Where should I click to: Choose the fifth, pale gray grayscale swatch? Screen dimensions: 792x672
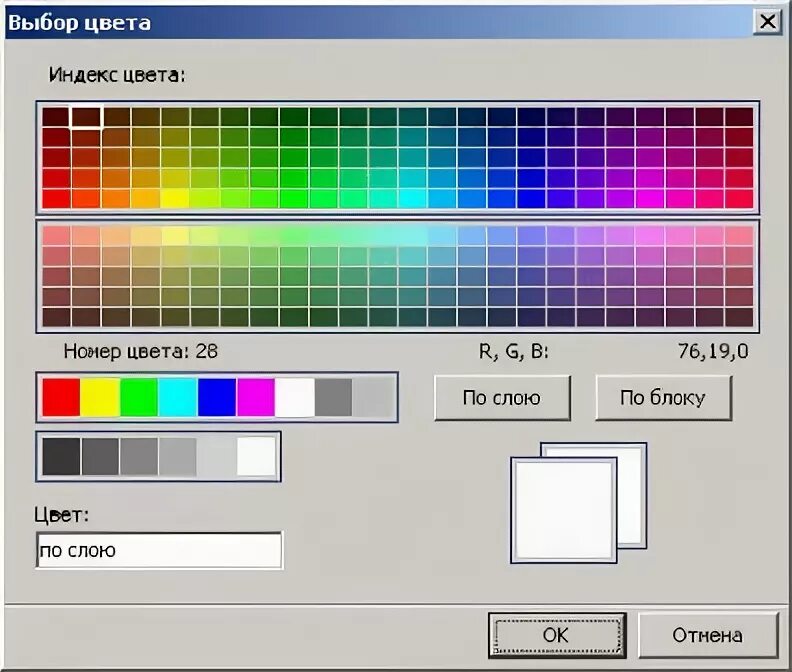click(217, 457)
